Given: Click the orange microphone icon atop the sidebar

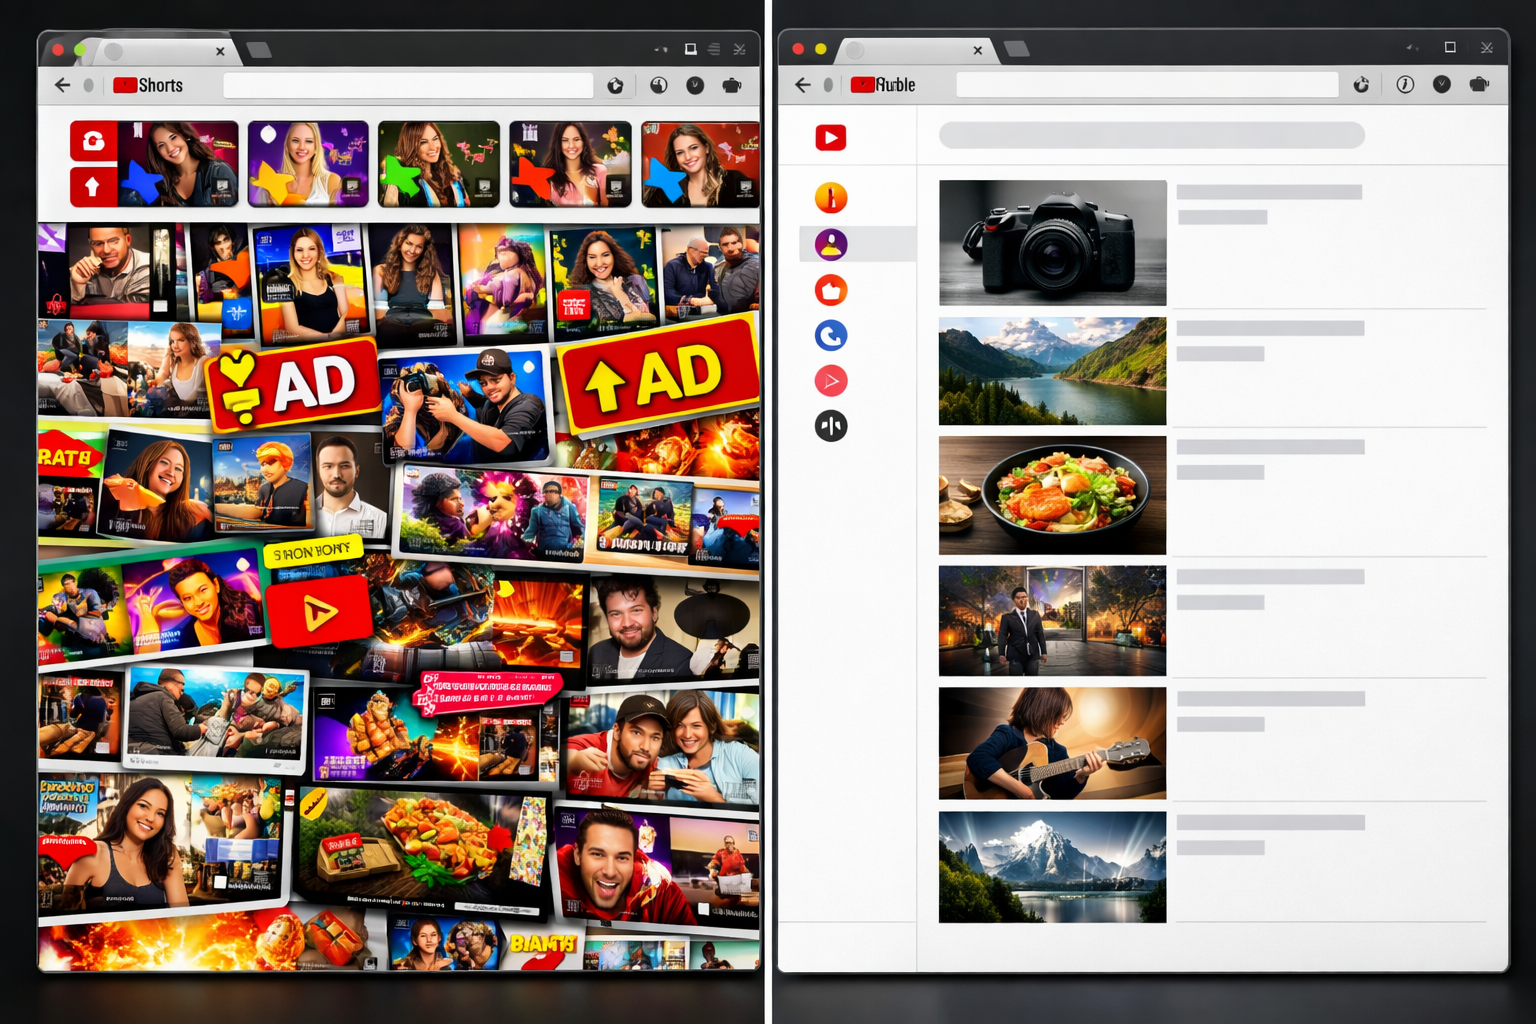Looking at the screenshot, I should (831, 197).
